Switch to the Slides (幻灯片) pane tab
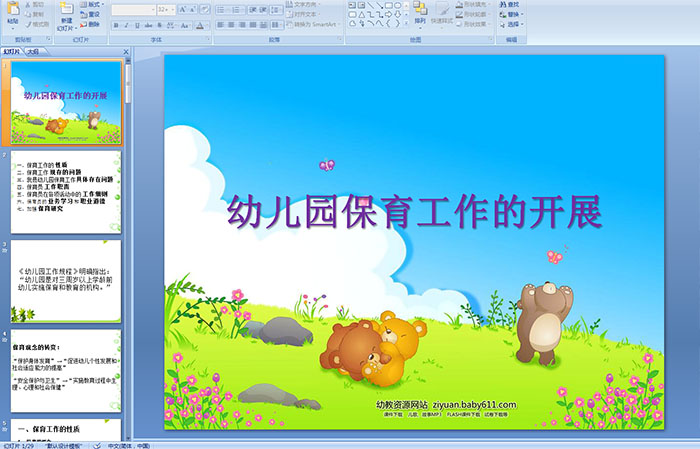 tap(12, 52)
